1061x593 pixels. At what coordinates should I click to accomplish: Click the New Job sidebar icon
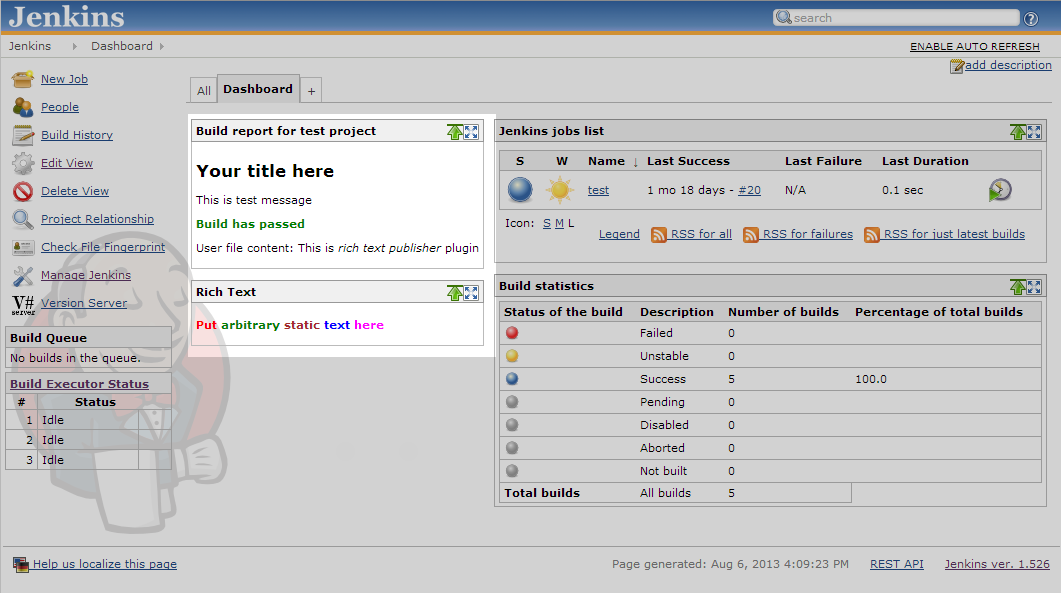click(22, 79)
